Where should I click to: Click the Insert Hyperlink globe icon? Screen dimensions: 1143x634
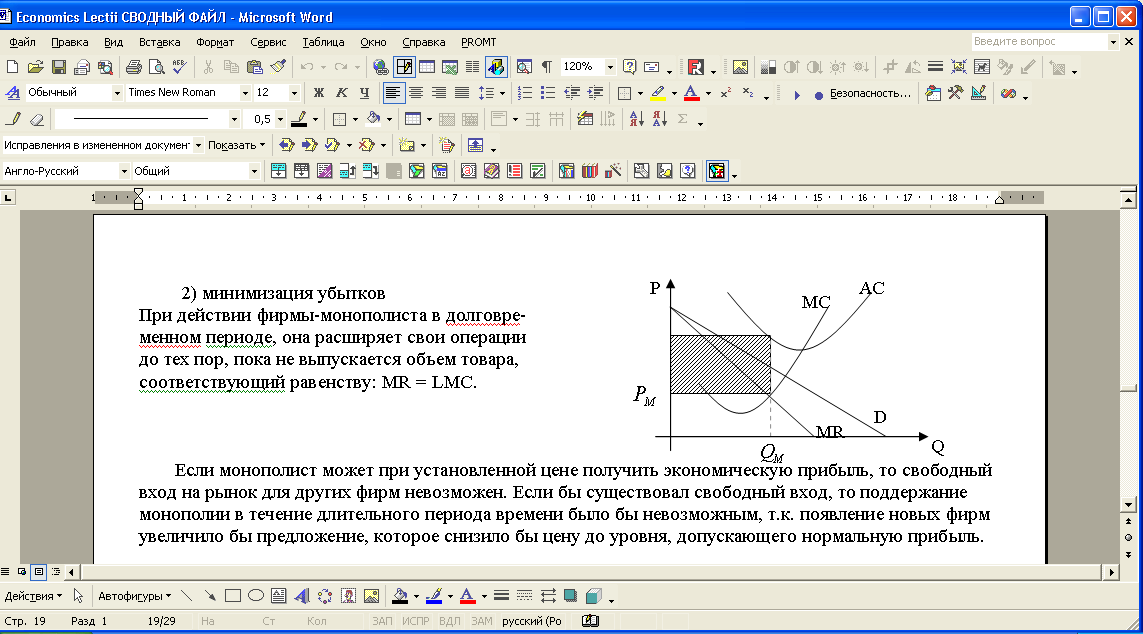(x=380, y=67)
